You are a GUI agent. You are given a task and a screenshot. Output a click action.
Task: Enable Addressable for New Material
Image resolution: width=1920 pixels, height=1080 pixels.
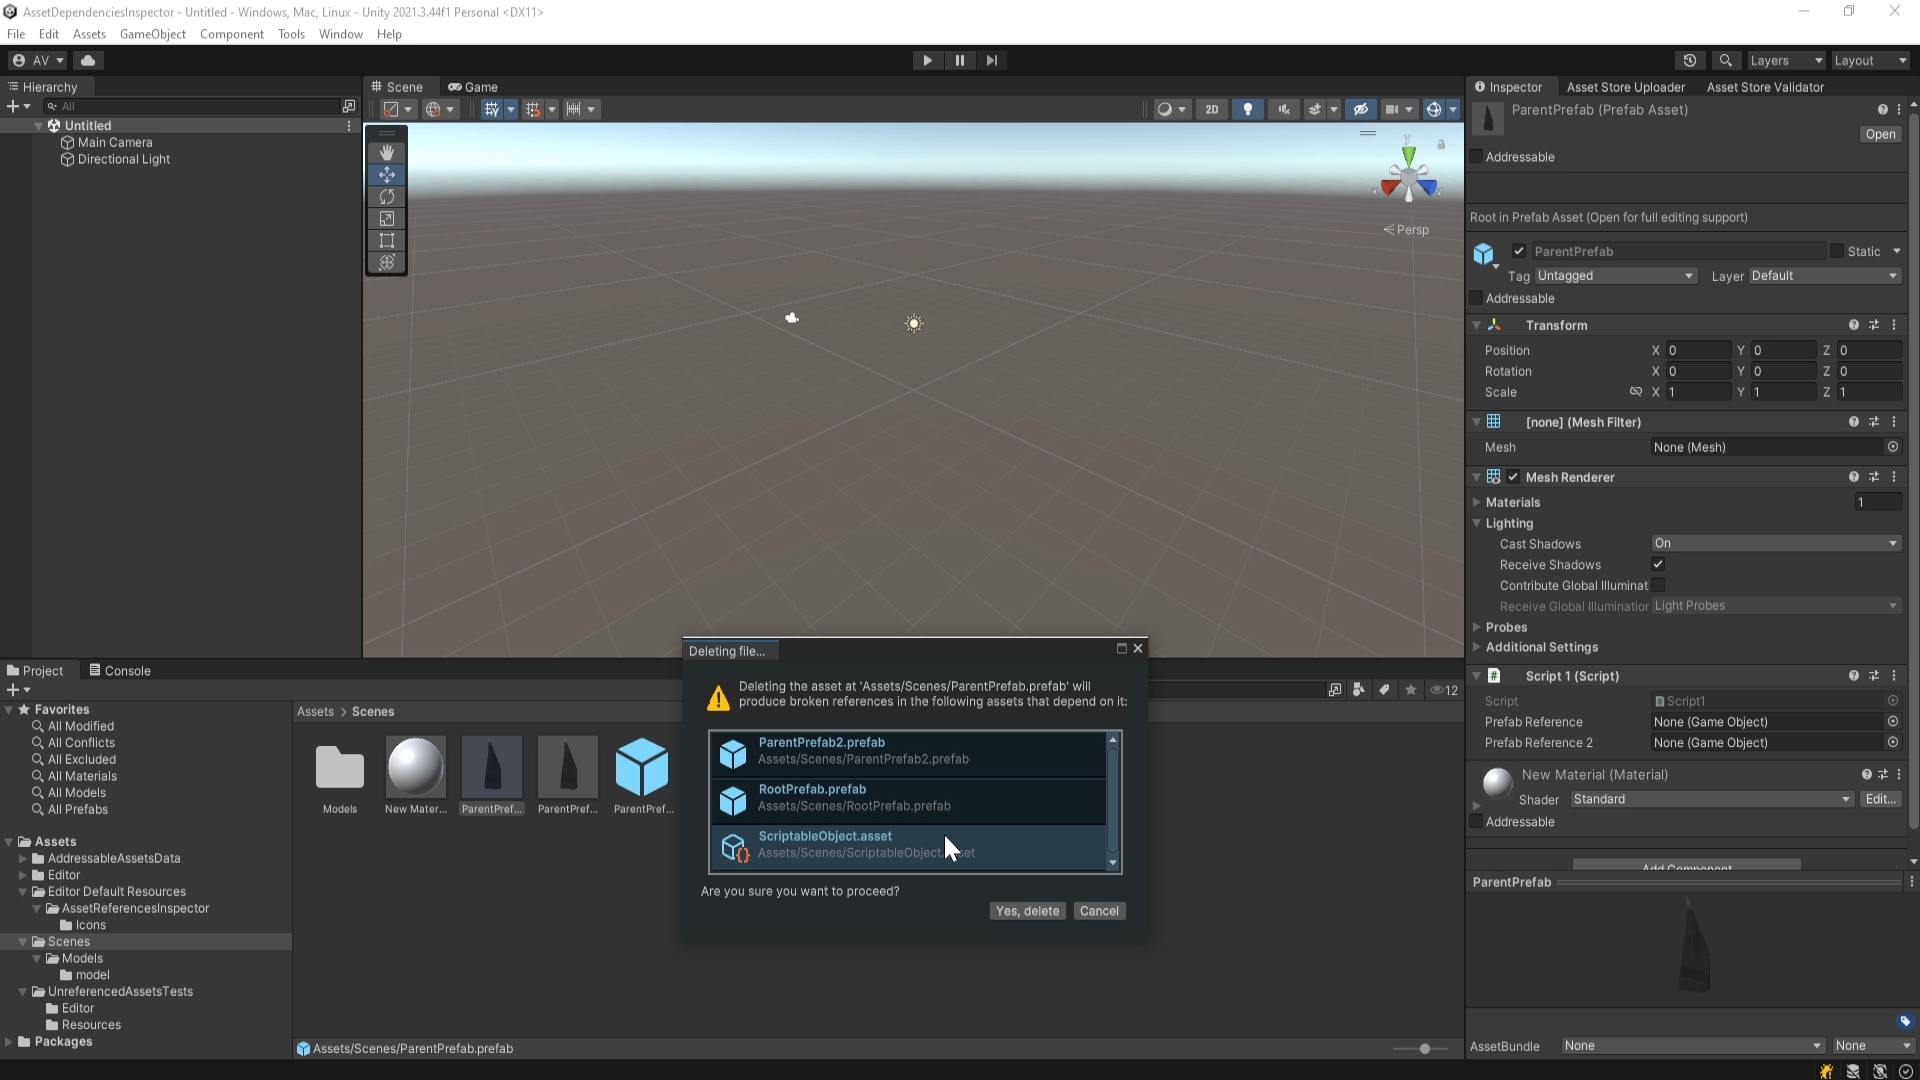tap(1476, 822)
